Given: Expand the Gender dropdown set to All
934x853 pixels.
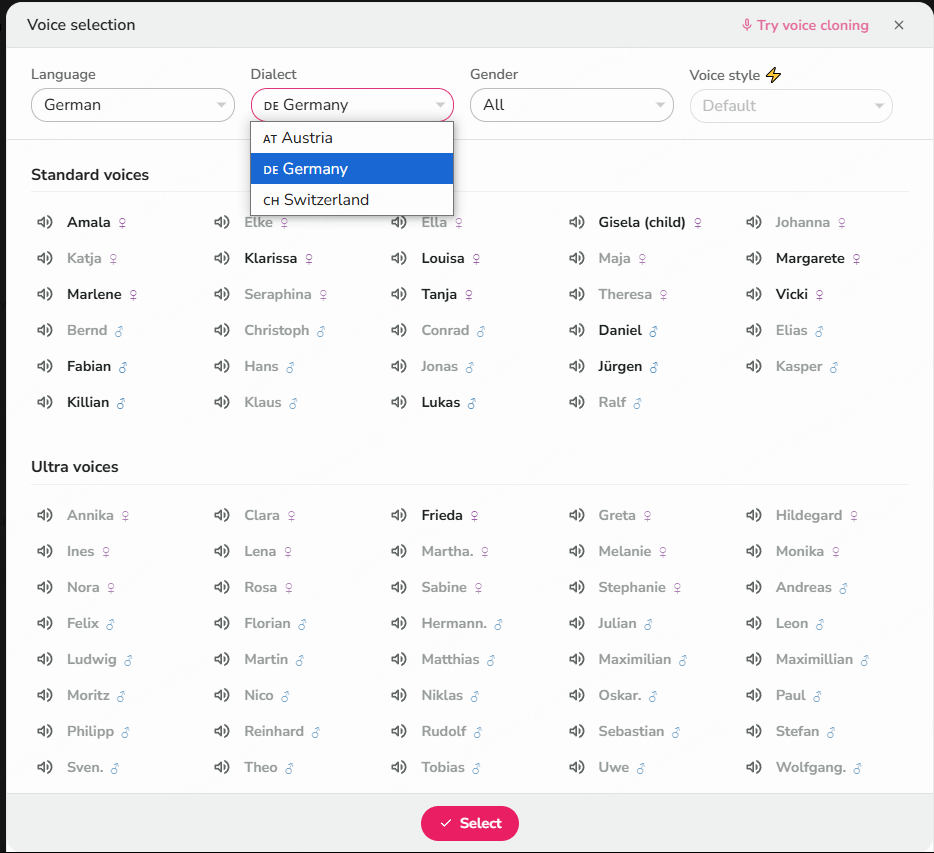Looking at the screenshot, I should (571, 105).
